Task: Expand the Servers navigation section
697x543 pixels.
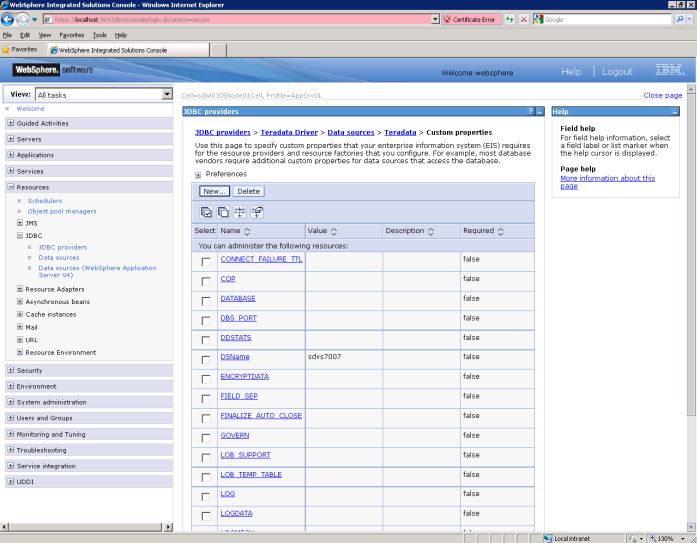Action: point(11,139)
